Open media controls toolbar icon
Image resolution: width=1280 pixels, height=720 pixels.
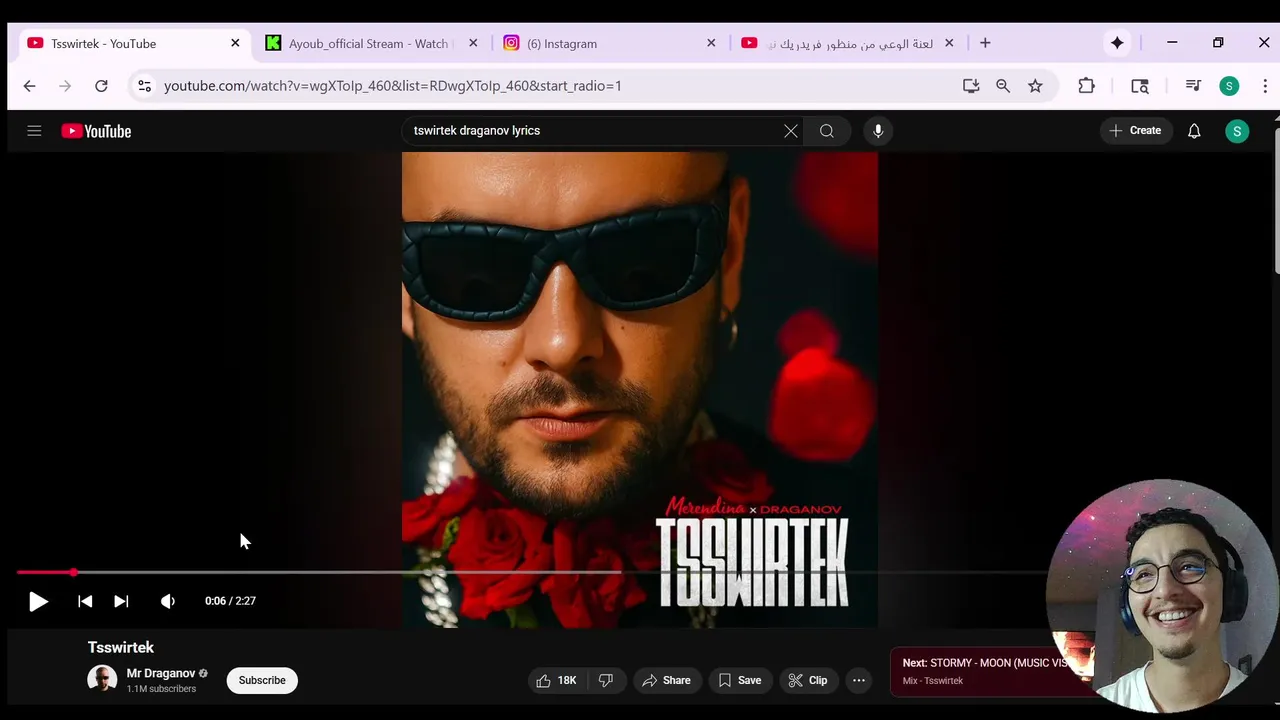point(1193,86)
